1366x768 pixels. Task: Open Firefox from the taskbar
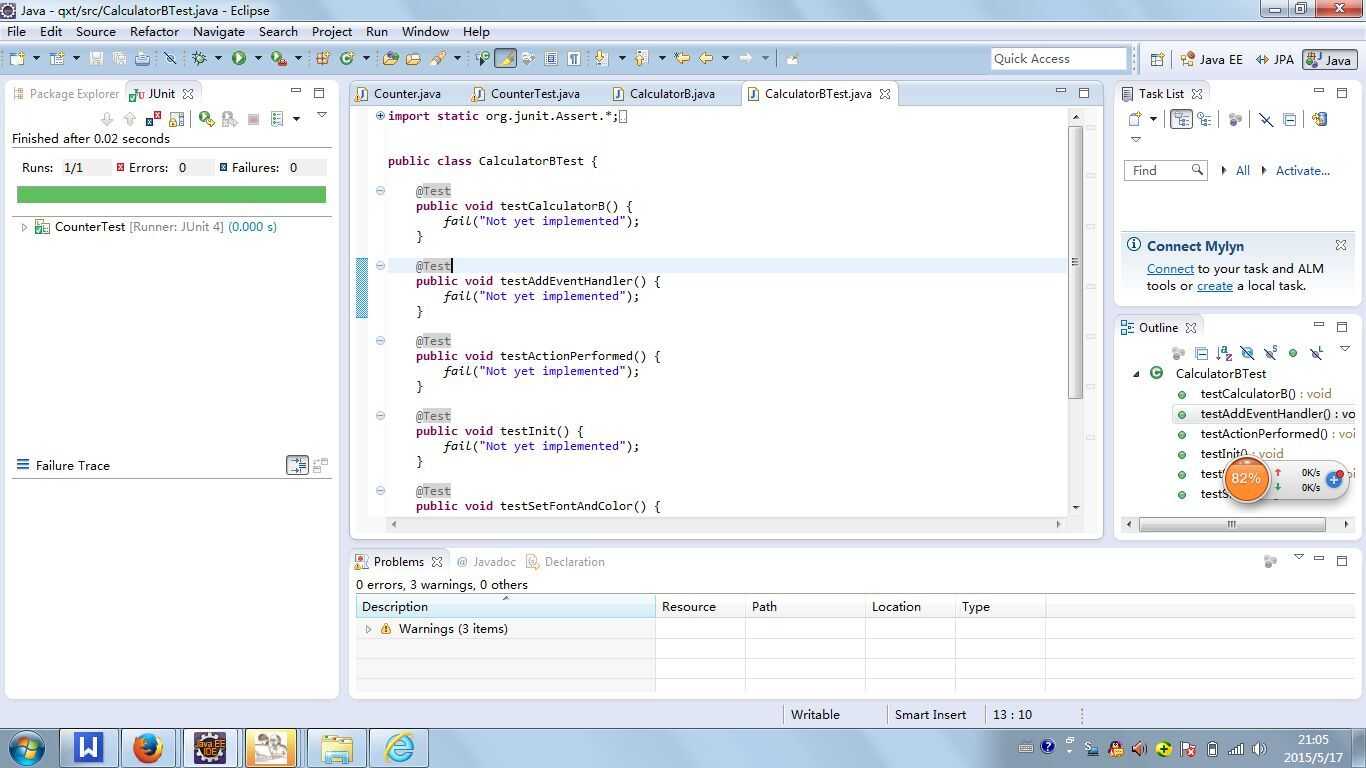148,747
